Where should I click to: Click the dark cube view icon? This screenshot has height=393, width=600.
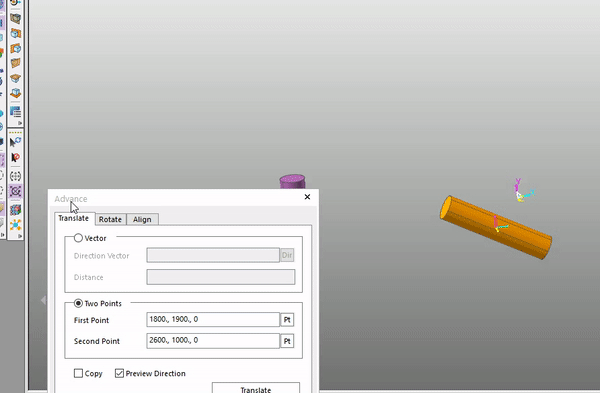coord(15,18)
